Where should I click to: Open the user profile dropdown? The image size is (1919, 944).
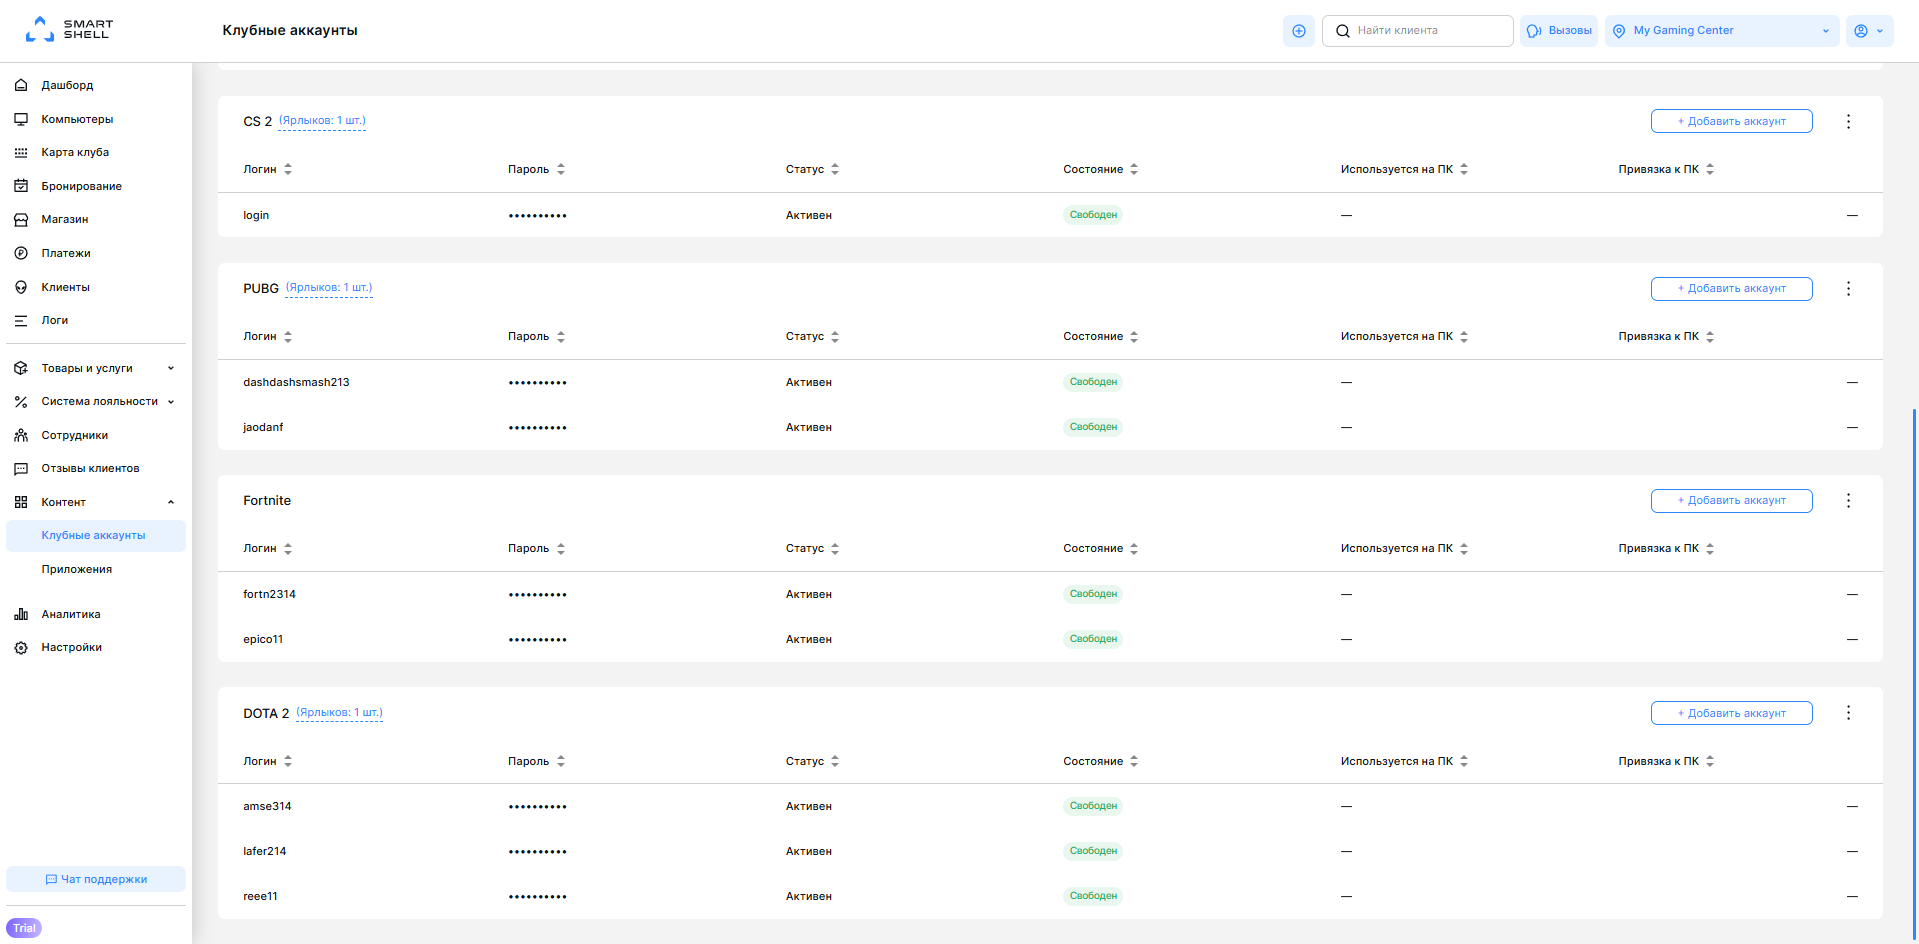pyautogui.click(x=1869, y=31)
